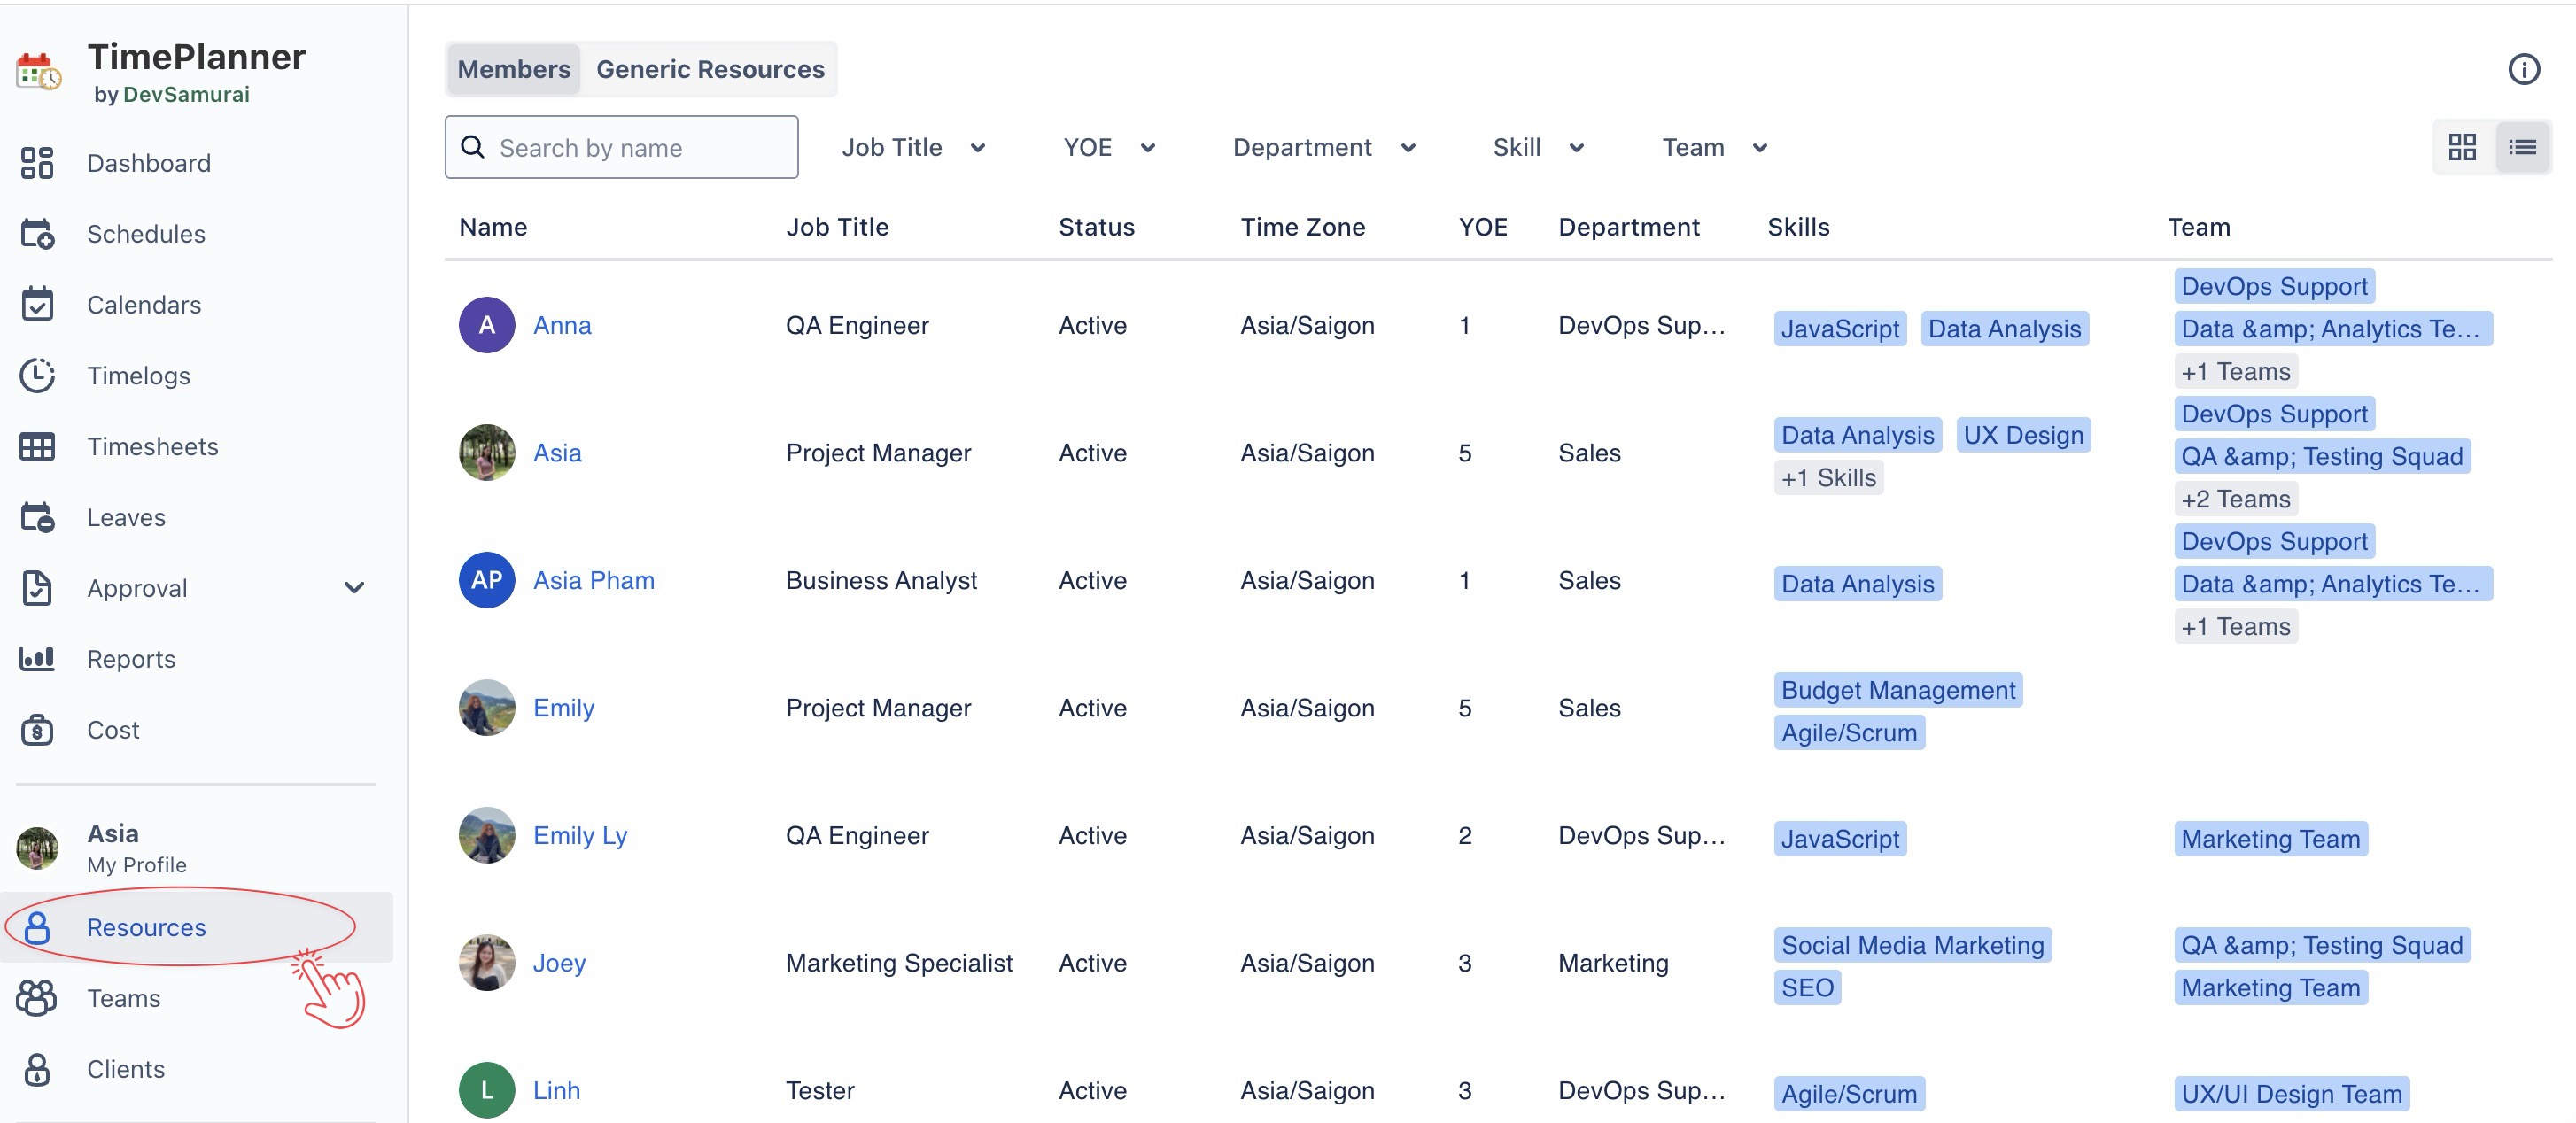Image resolution: width=2576 pixels, height=1123 pixels.
Task: Open the Skill filter dropdown
Action: click(x=1537, y=148)
